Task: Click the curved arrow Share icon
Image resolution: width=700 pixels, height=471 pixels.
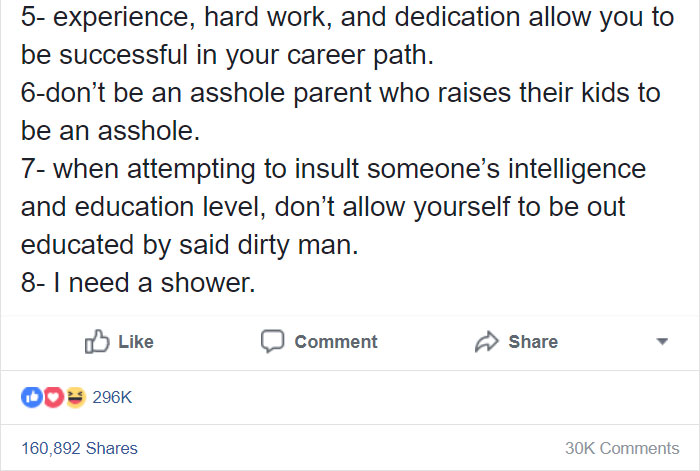Action: pos(486,342)
